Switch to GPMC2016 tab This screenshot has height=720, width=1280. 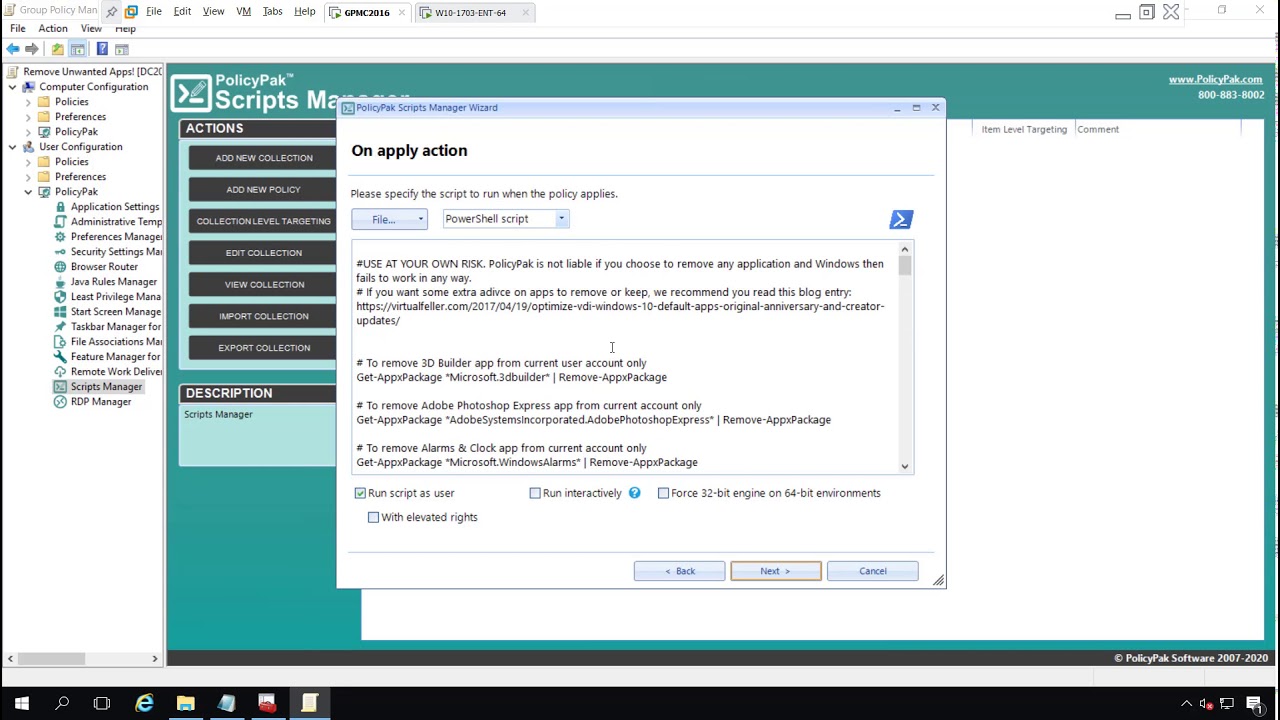(x=367, y=13)
